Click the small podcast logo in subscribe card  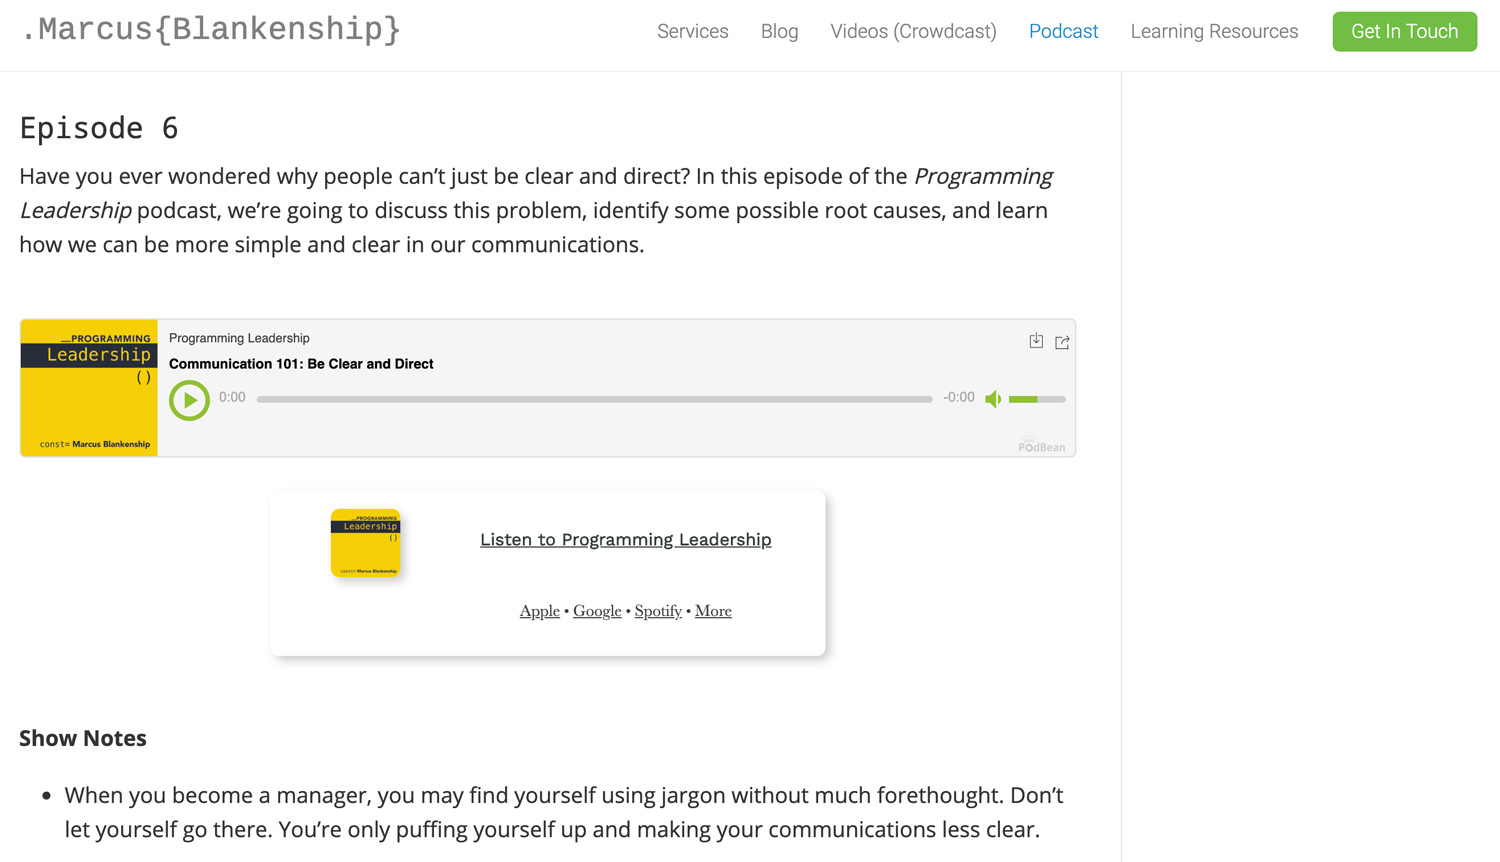coord(365,543)
